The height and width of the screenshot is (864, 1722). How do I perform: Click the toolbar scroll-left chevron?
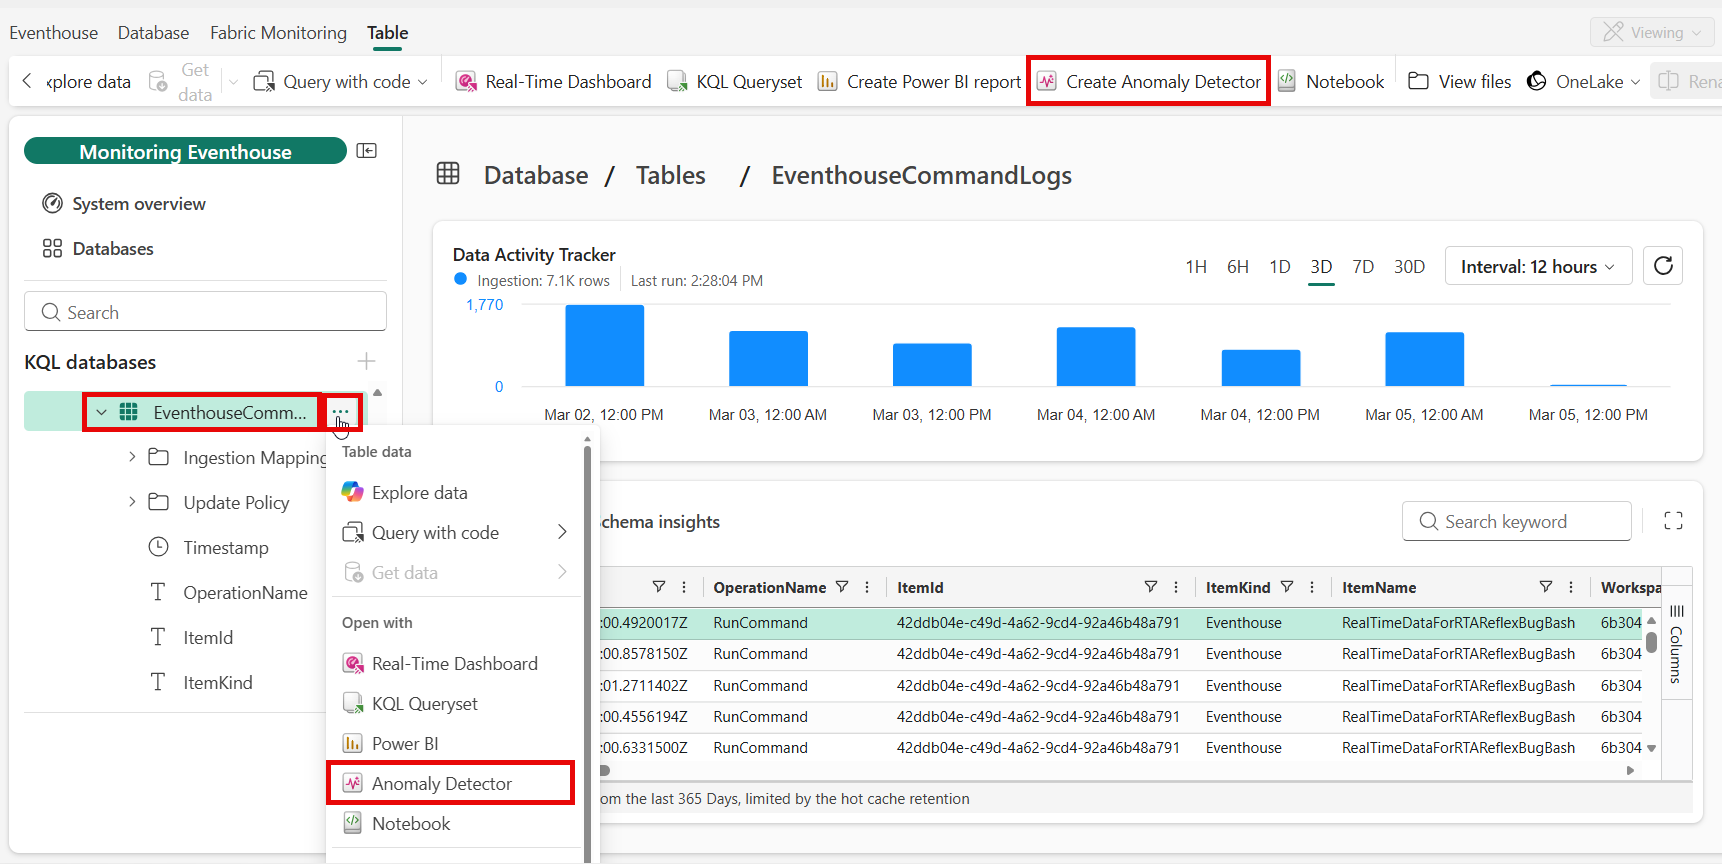[27, 81]
